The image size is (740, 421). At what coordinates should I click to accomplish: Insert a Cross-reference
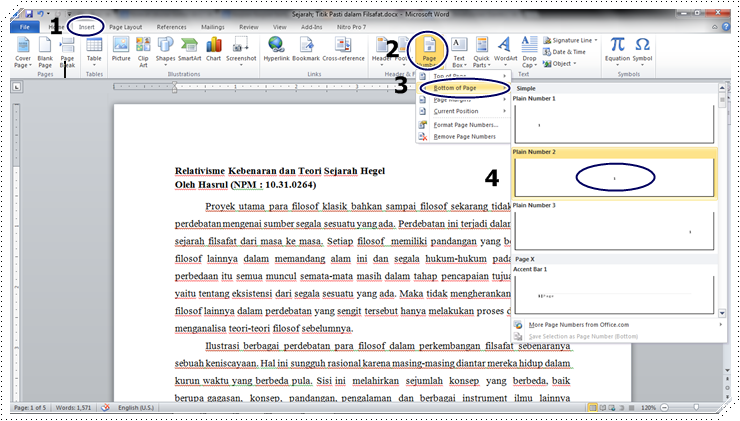point(343,50)
